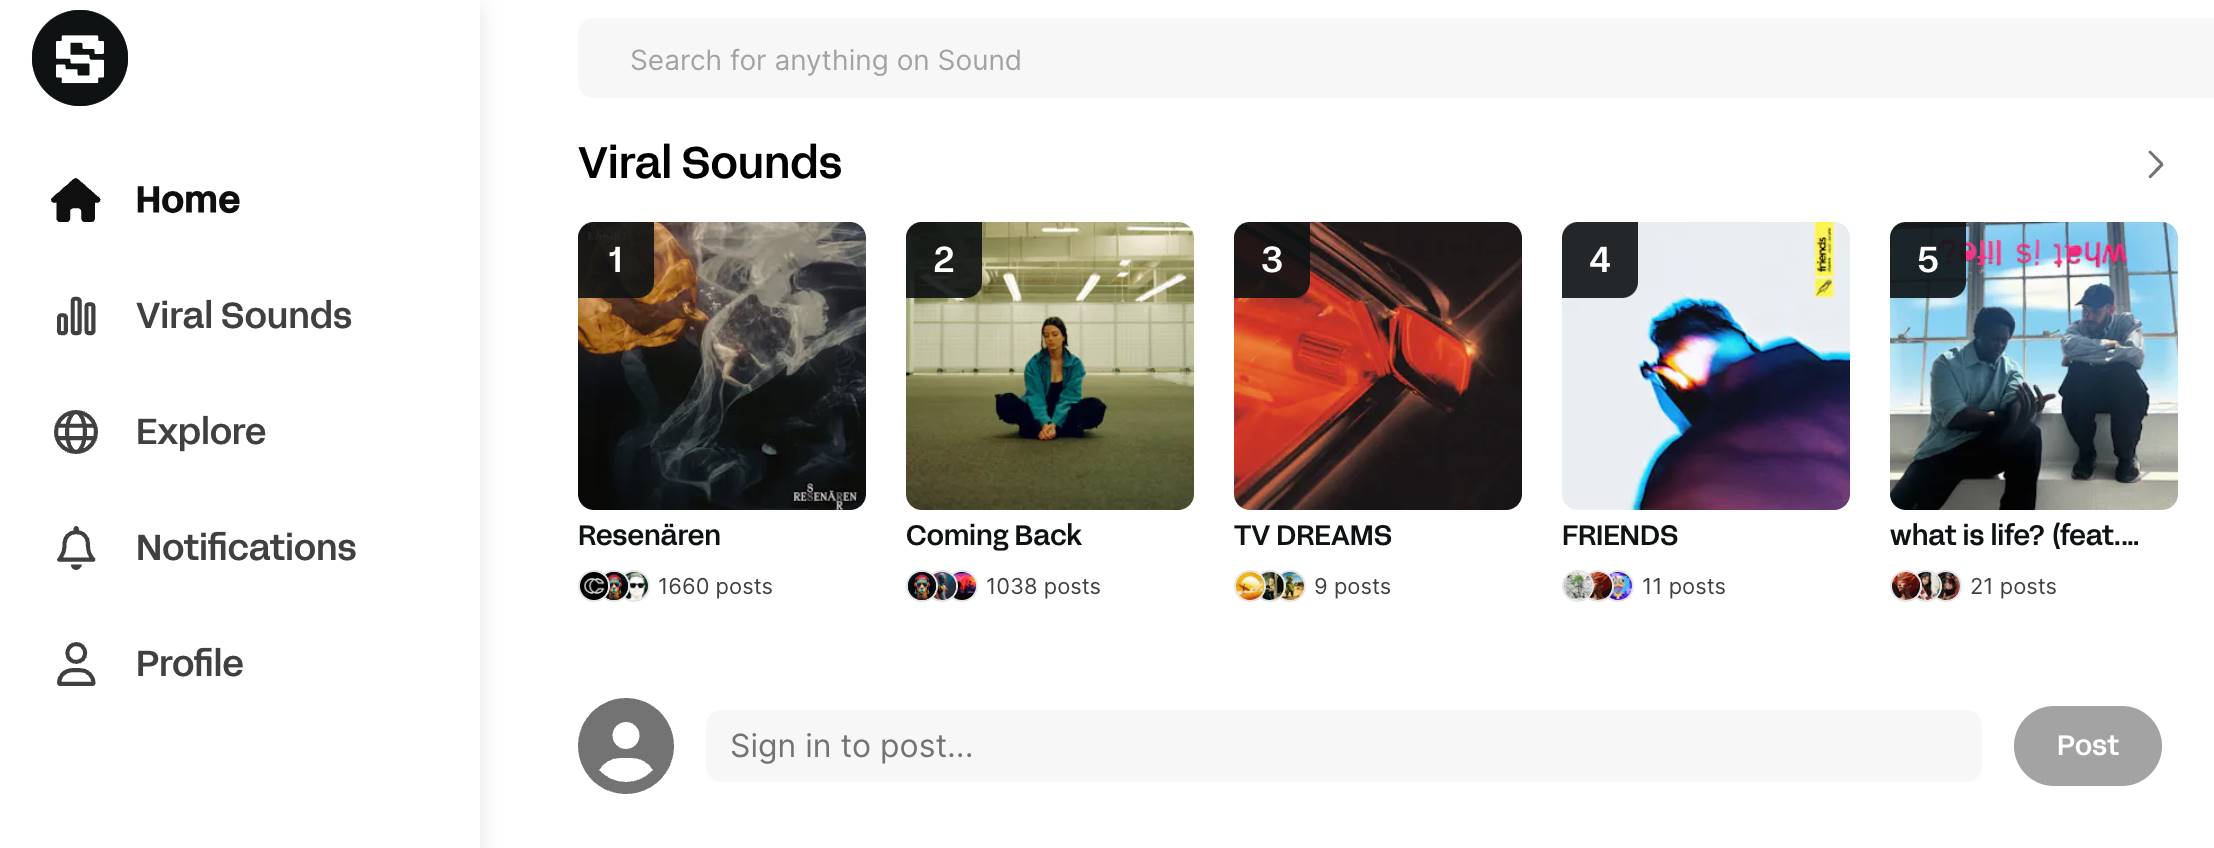
Task: Click the Viral Sounds bar chart icon
Action: (x=76, y=316)
